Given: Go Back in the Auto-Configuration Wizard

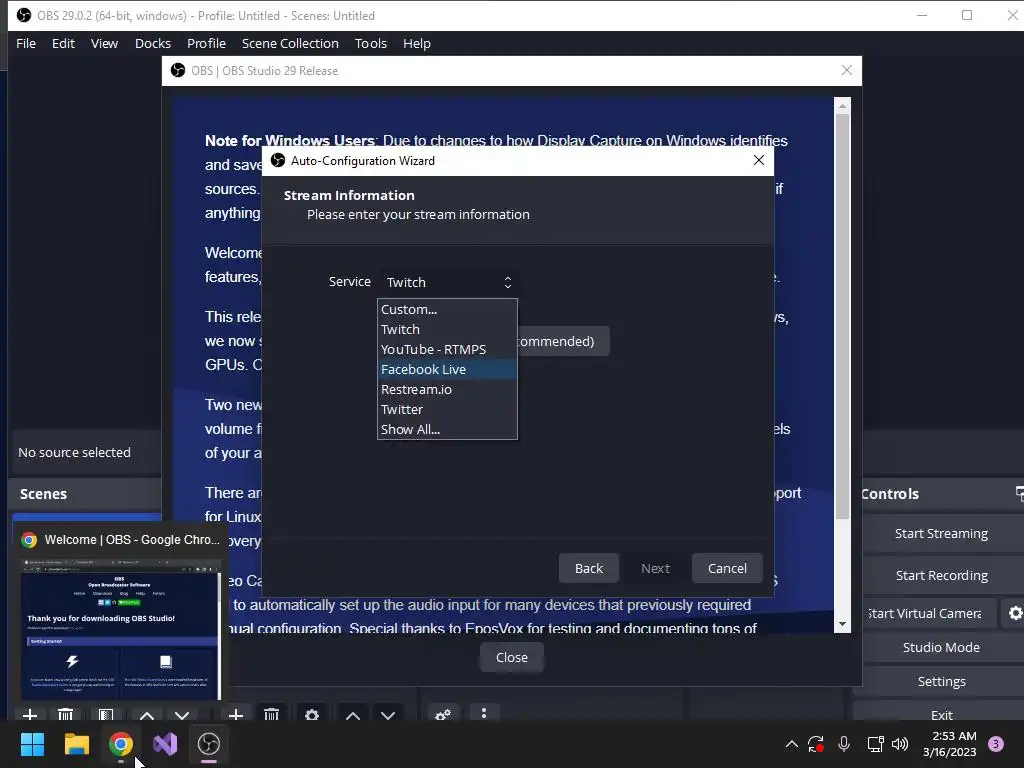Looking at the screenshot, I should [589, 568].
